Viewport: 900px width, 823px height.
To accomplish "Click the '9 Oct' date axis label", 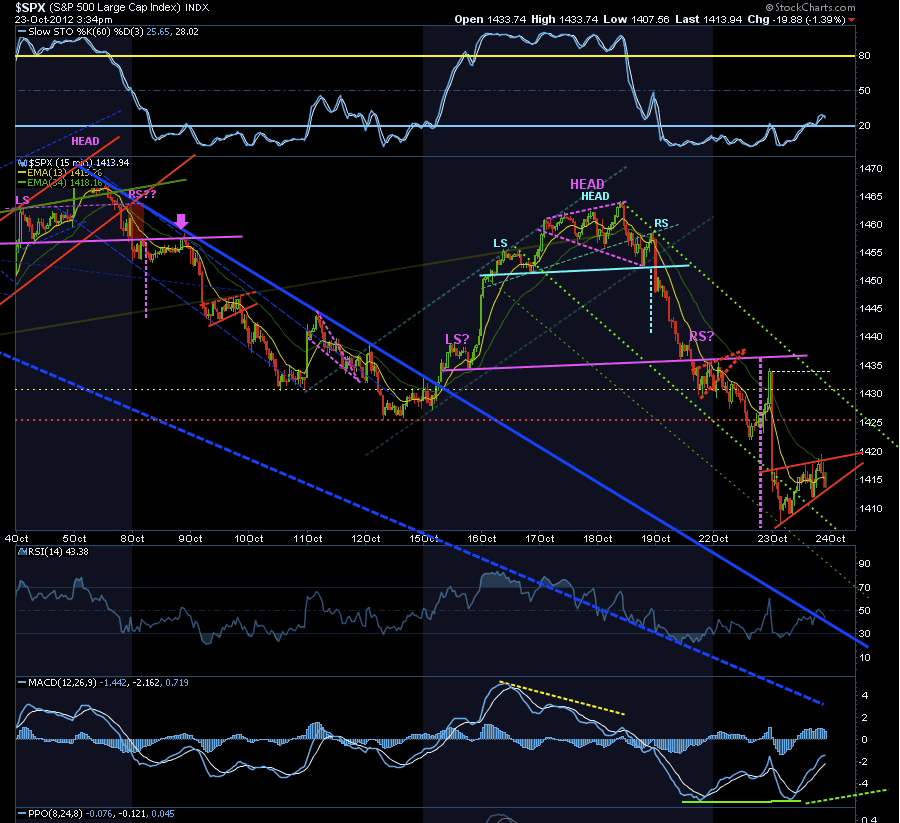I will (190, 538).
